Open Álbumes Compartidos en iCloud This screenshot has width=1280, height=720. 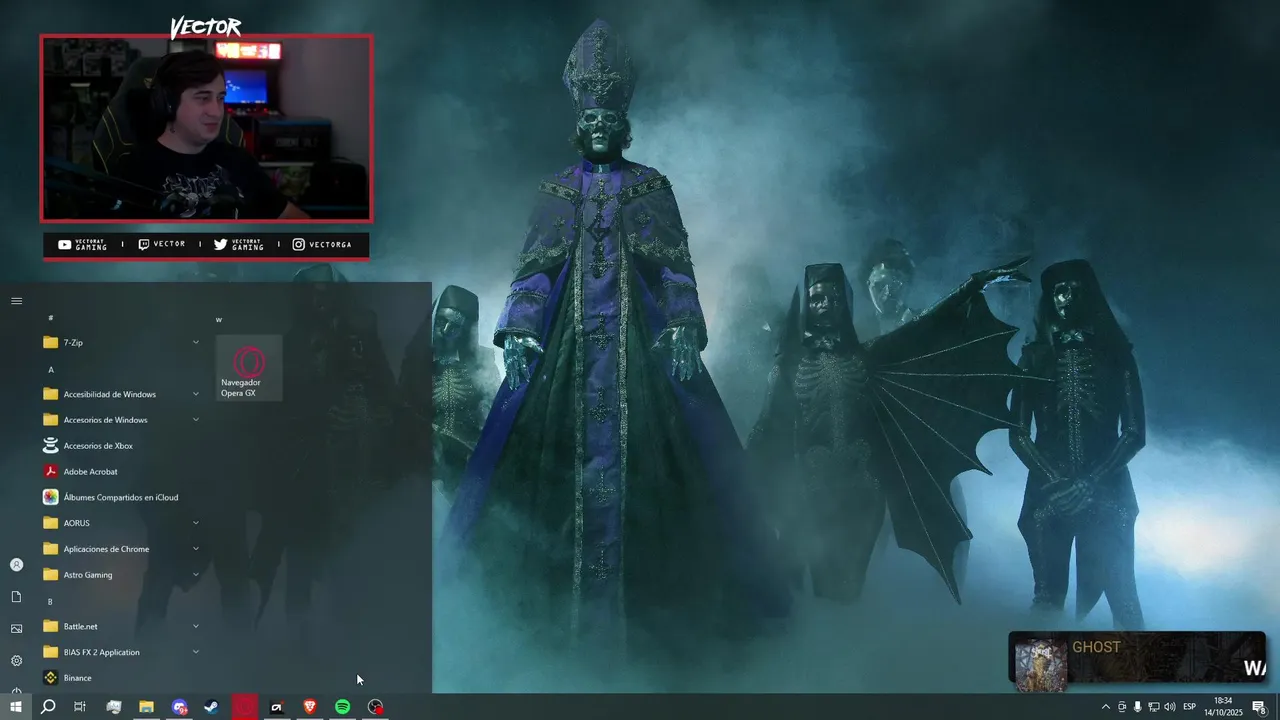point(121,497)
